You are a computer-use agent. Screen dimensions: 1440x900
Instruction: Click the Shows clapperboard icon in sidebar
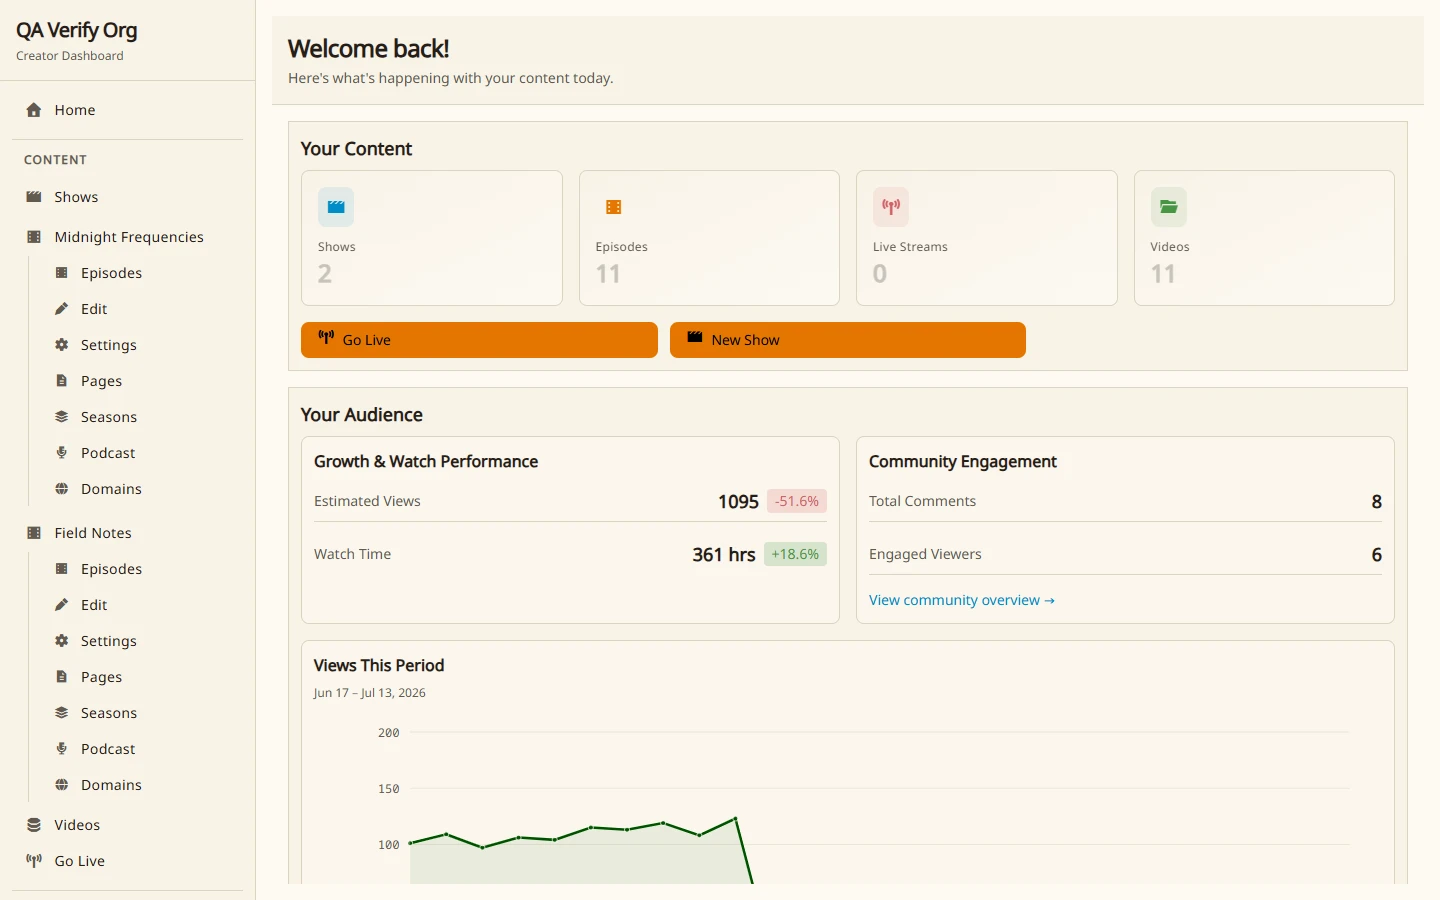pyautogui.click(x=34, y=197)
